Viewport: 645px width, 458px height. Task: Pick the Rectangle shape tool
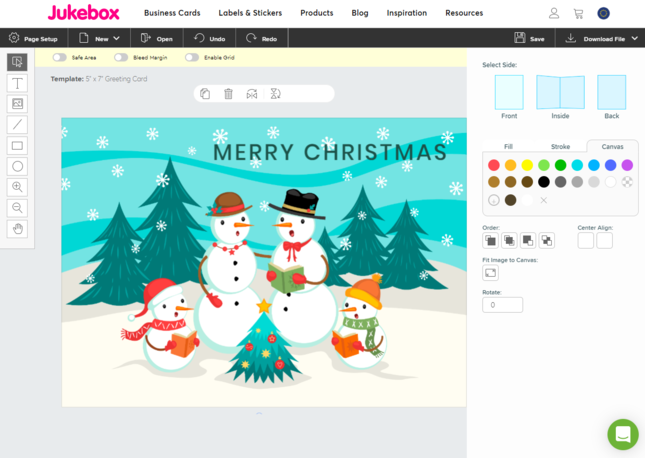[17, 146]
